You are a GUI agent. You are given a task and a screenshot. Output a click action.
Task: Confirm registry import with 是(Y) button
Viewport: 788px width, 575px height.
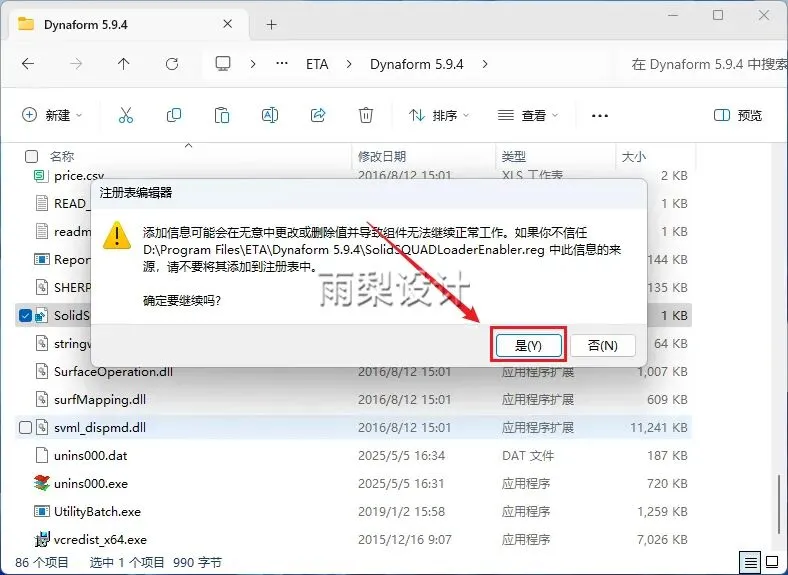tap(529, 345)
